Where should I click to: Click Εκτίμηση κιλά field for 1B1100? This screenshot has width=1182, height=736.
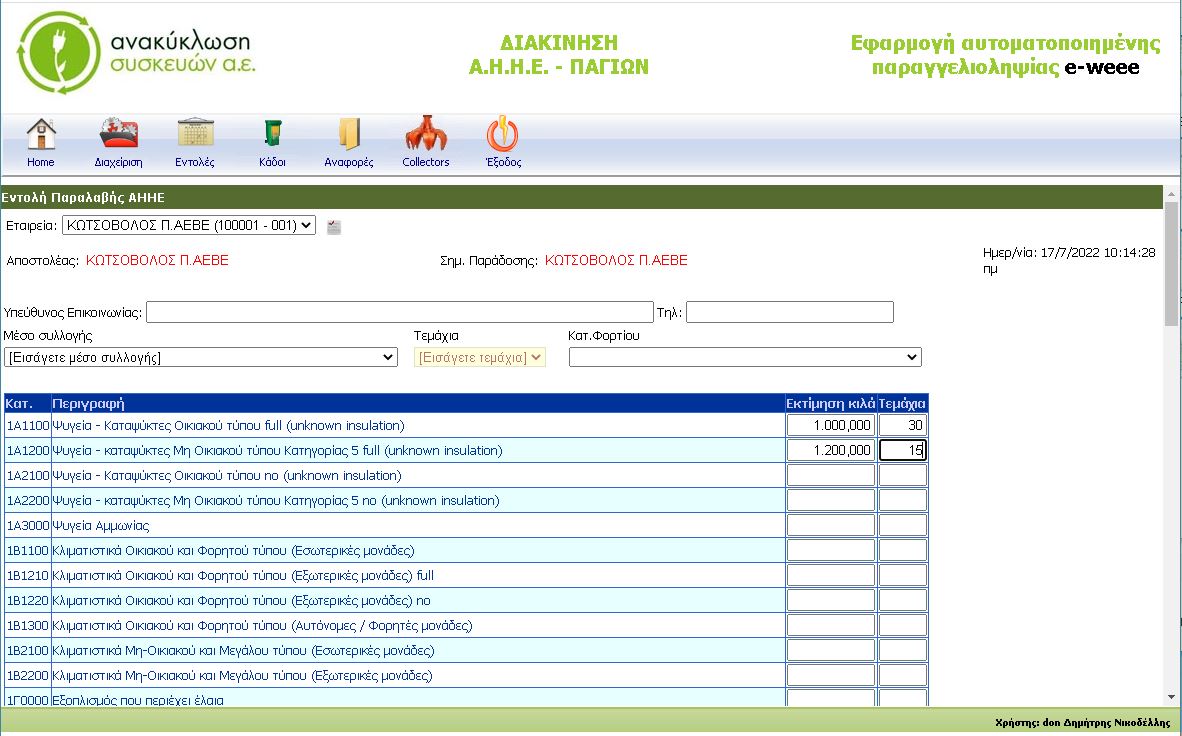tap(831, 550)
